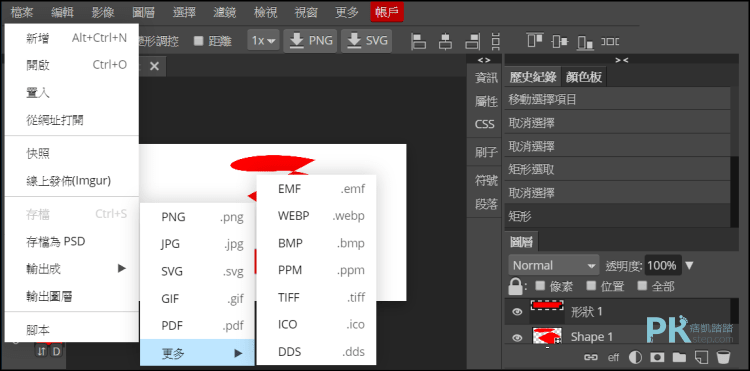Toggle visibility of the 形狀 1 layer
The width and height of the screenshot is (750, 371).
[517, 312]
